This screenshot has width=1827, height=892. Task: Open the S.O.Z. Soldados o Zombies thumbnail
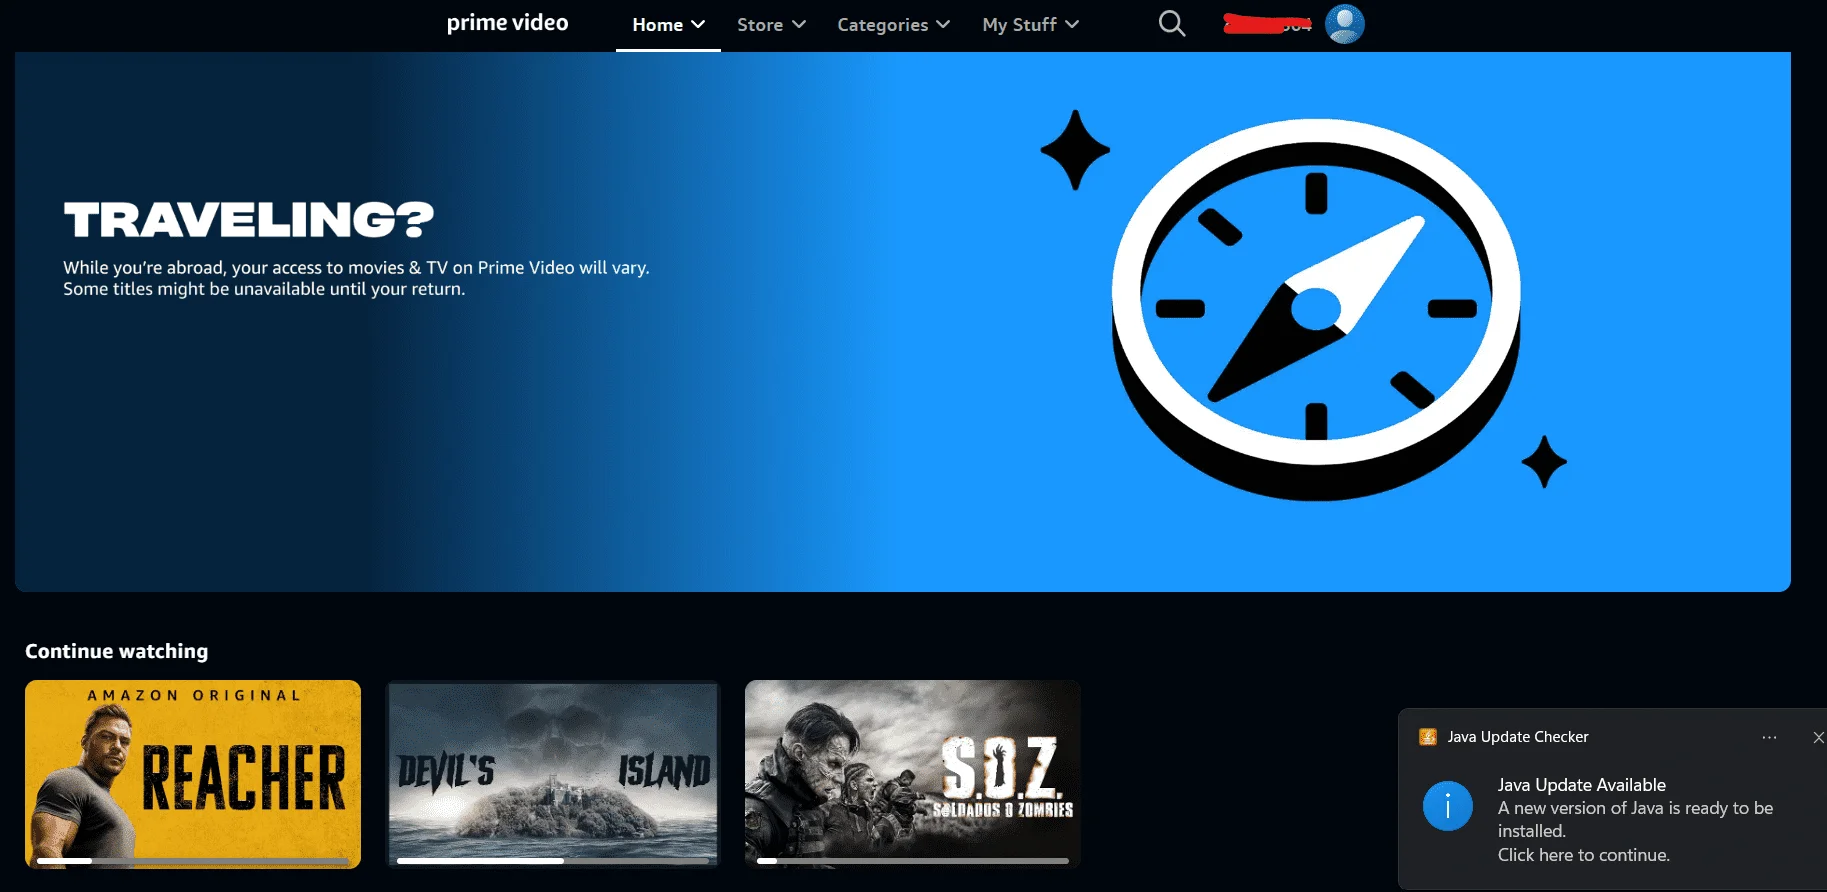[x=913, y=774]
